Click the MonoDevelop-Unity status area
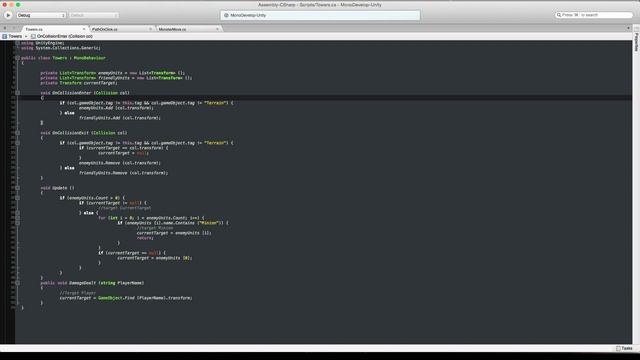 pos(320,15)
